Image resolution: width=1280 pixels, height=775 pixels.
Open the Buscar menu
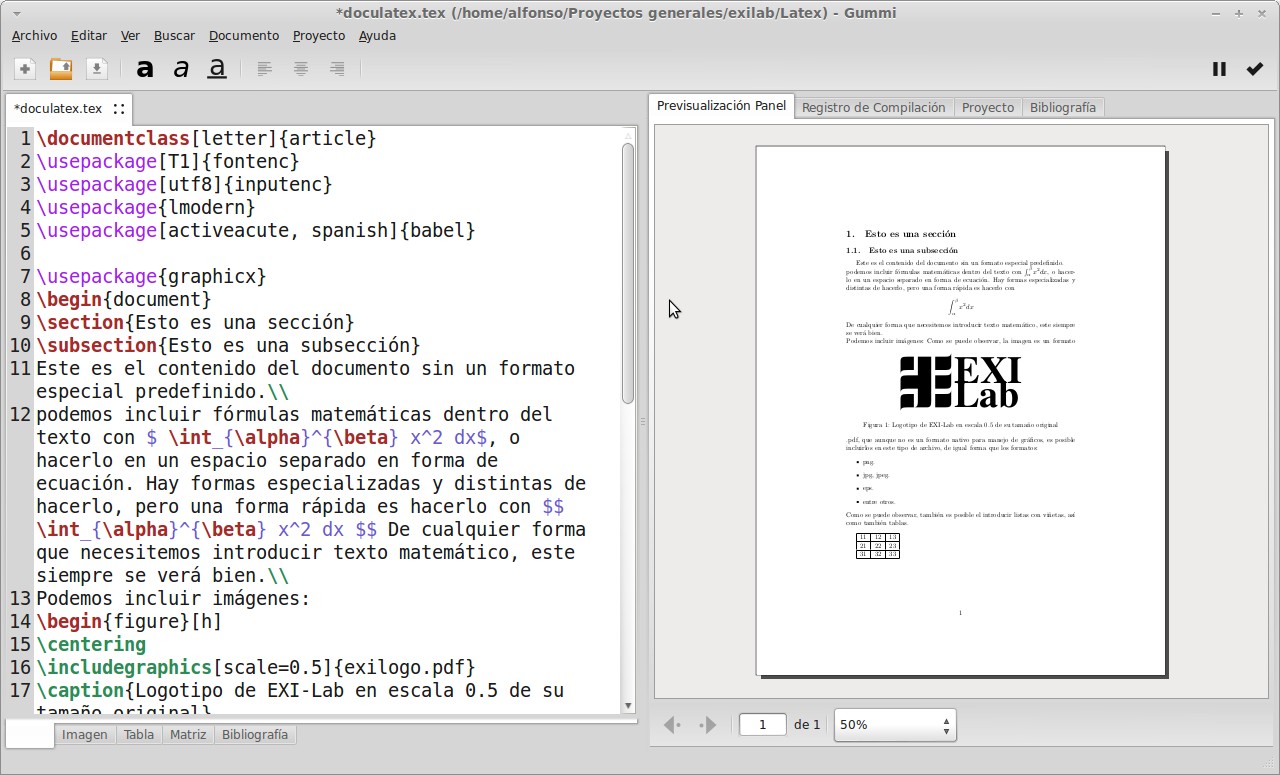coord(174,35)
